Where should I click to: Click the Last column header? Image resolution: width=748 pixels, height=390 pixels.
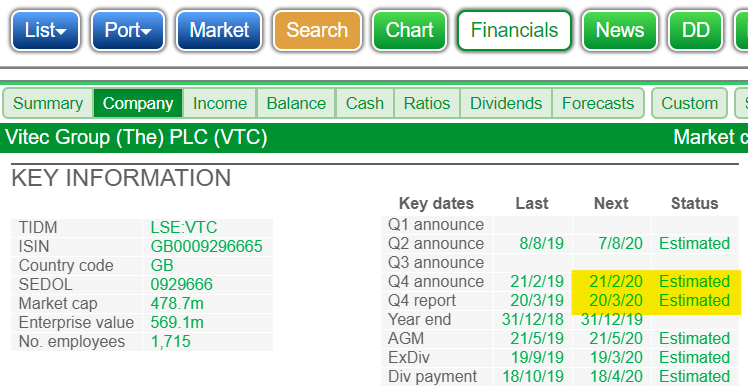click(531, 204)
